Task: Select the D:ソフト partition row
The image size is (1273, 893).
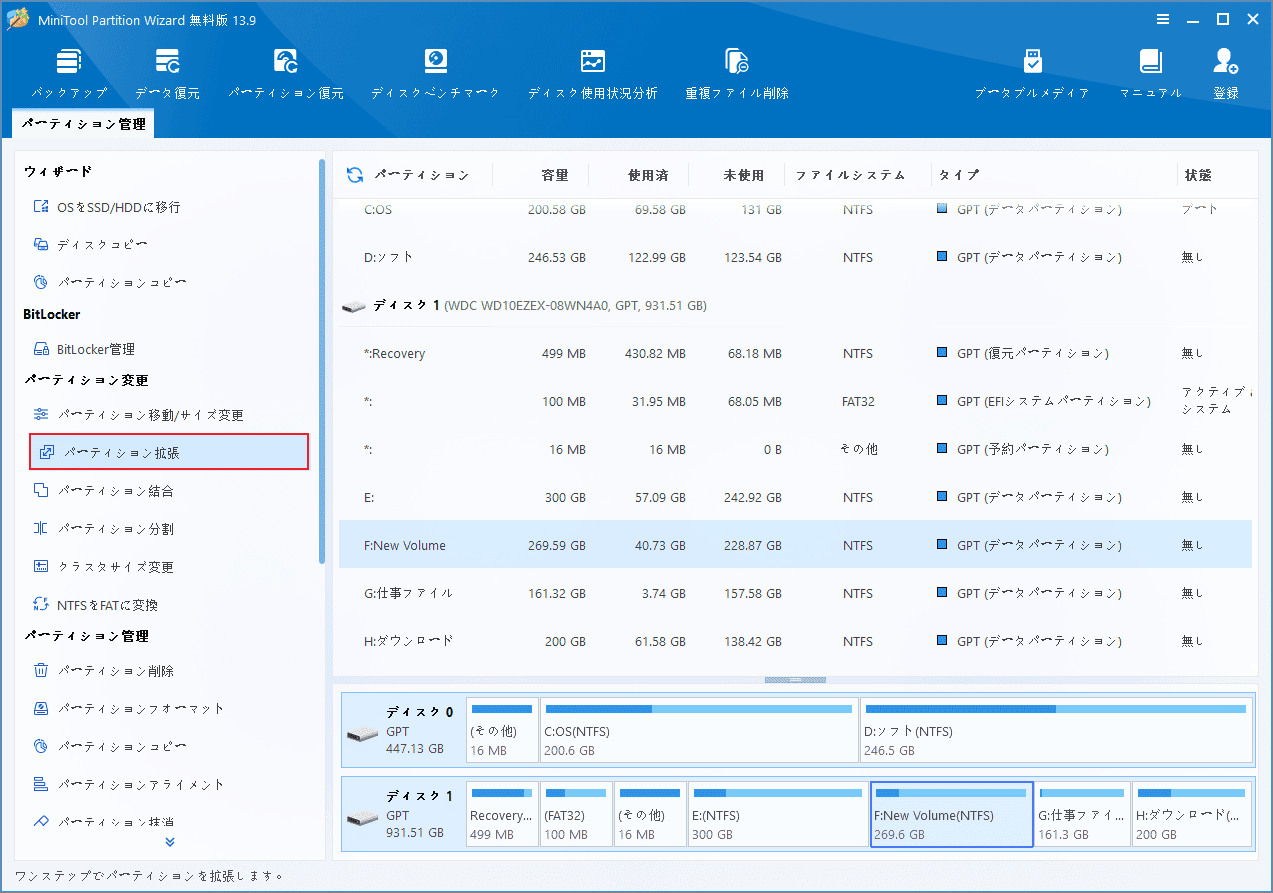Action: click(x=795, y=257)
